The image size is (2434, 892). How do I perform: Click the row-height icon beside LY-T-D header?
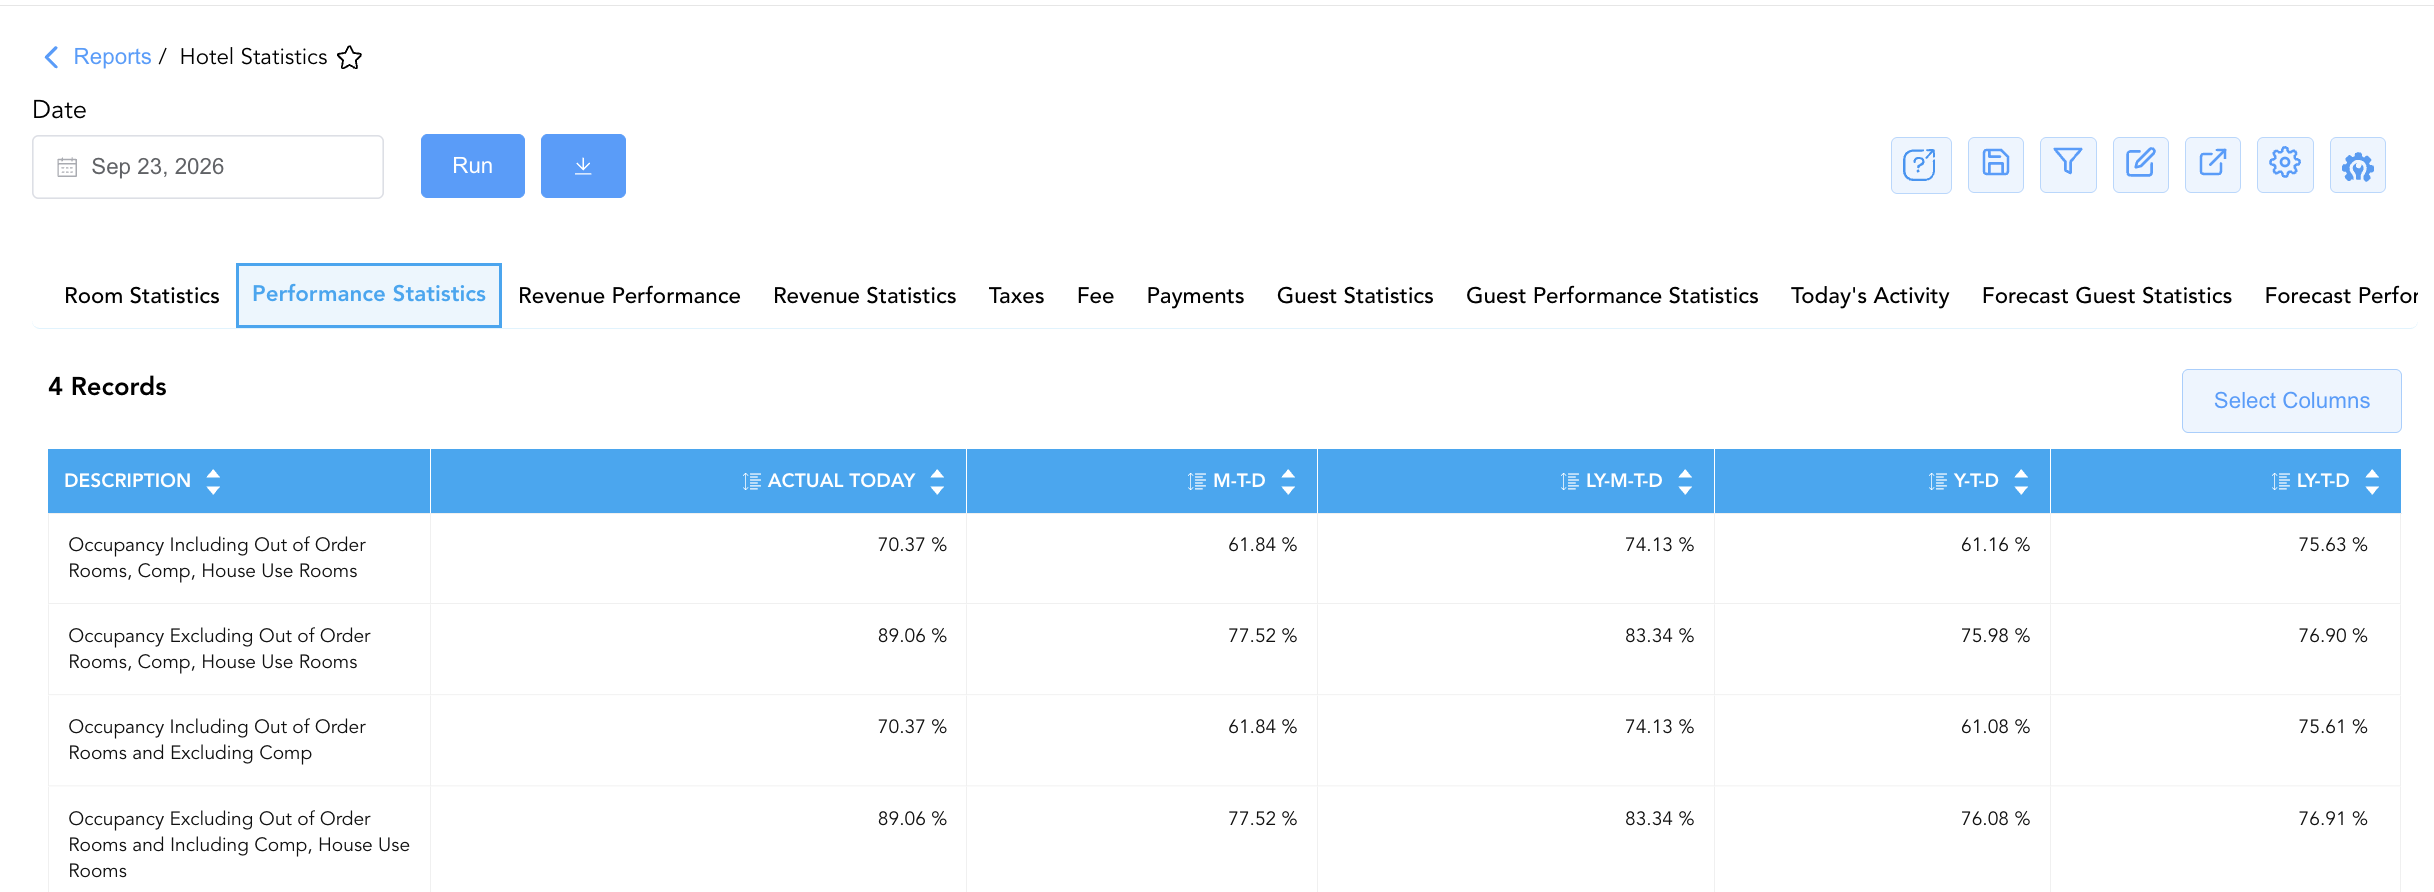coord(2281,481)
